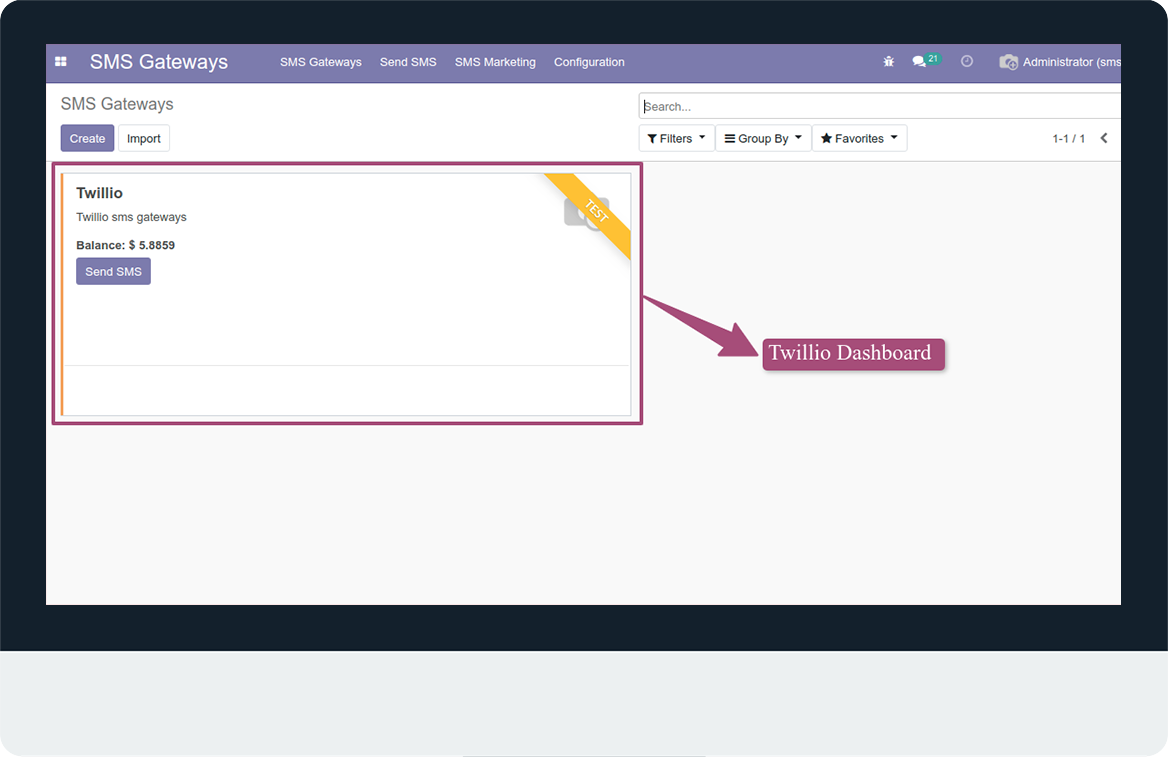Click the Twillio card title

click(x=99, y=193)
